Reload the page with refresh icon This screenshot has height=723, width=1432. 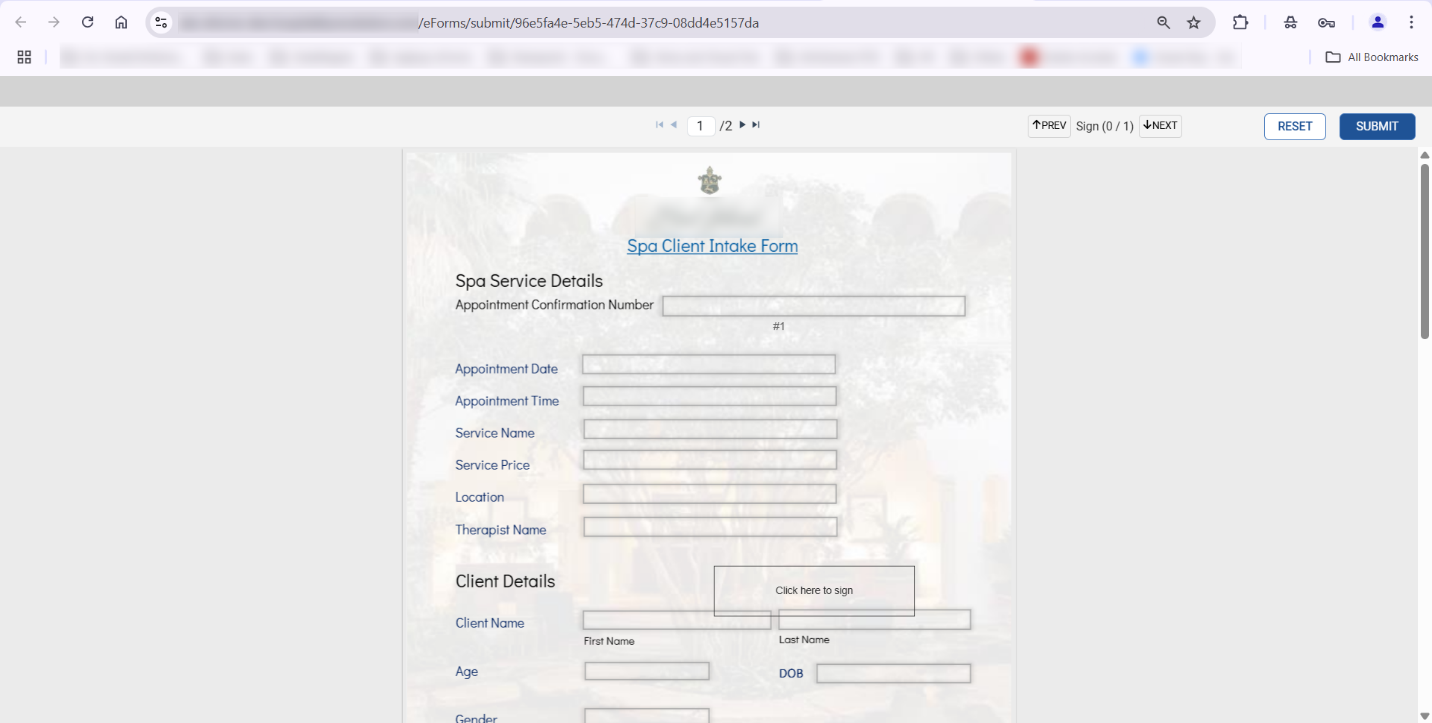[87, 22]
